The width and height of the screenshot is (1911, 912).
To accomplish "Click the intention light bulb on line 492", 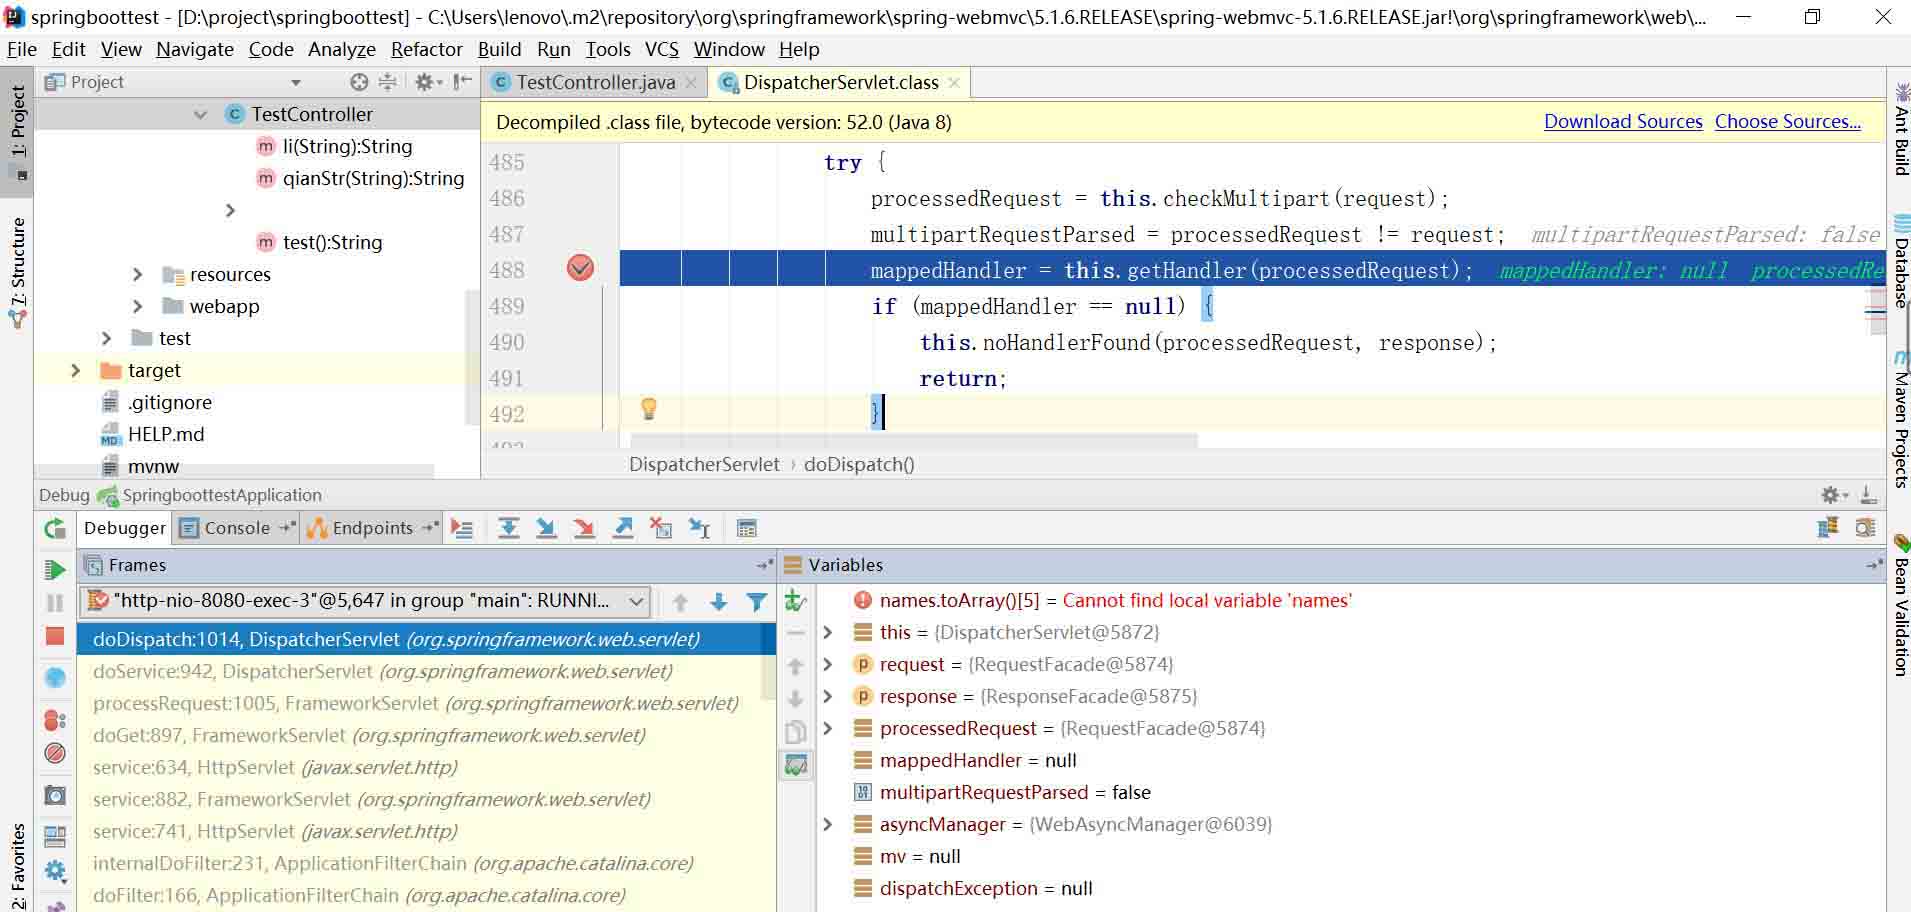I will pyautogui.click(x=649, y=408).
